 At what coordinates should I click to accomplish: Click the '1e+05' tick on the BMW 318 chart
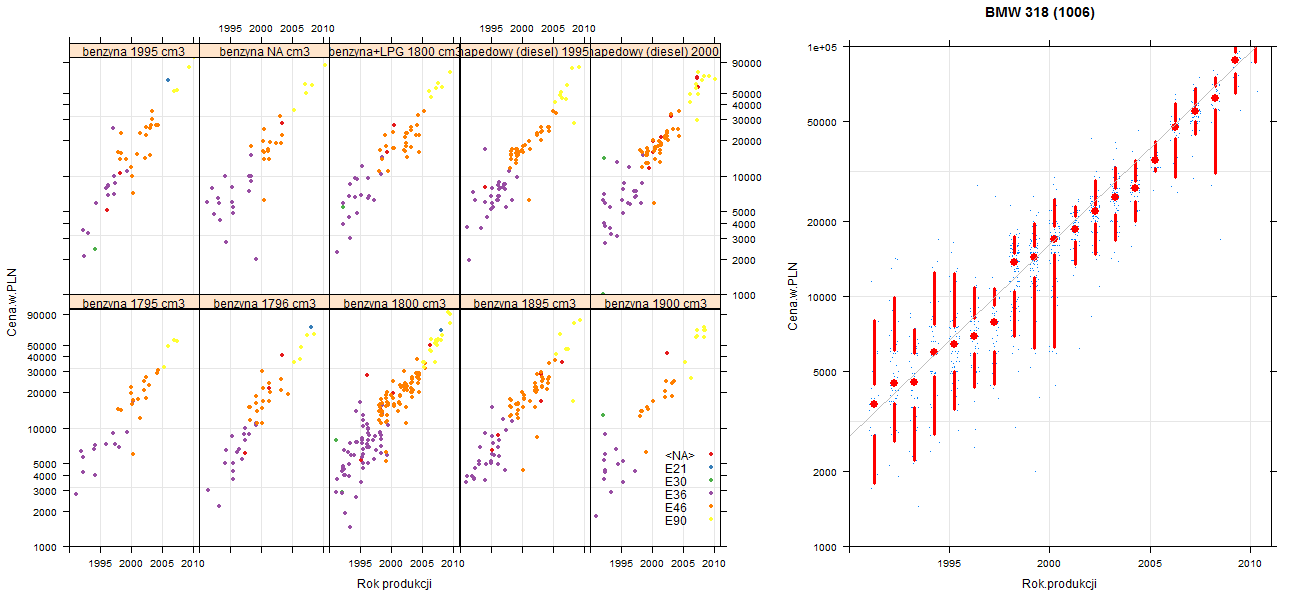click(x=822, y=47)
